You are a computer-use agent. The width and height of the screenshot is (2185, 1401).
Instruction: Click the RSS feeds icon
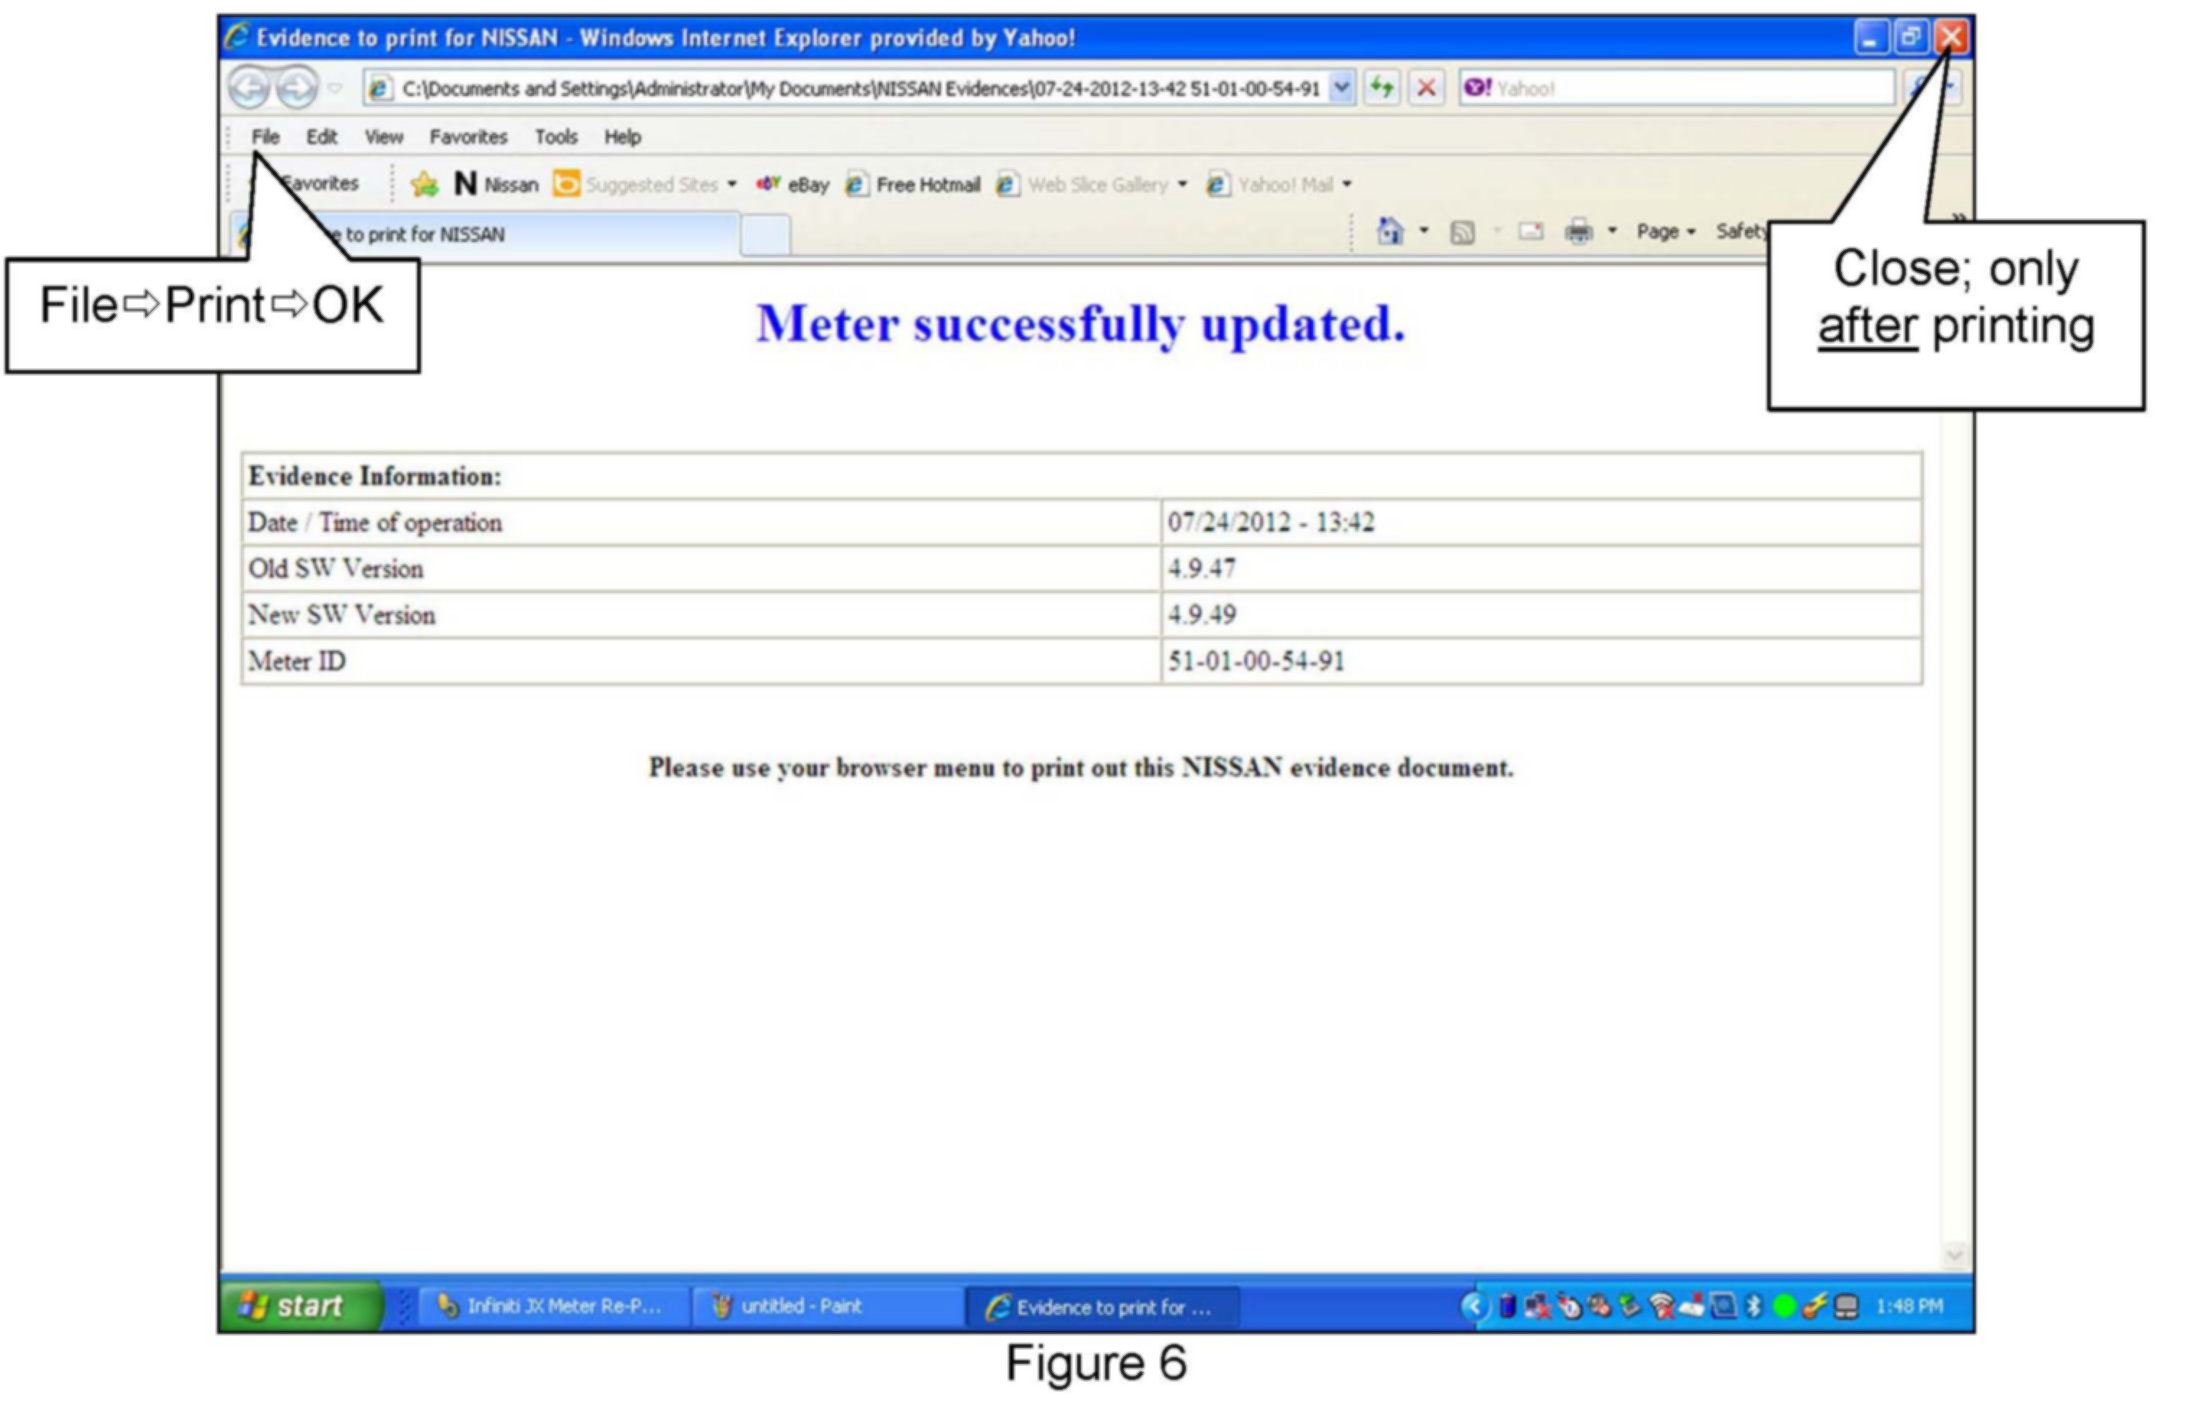tap(1462, 233)
